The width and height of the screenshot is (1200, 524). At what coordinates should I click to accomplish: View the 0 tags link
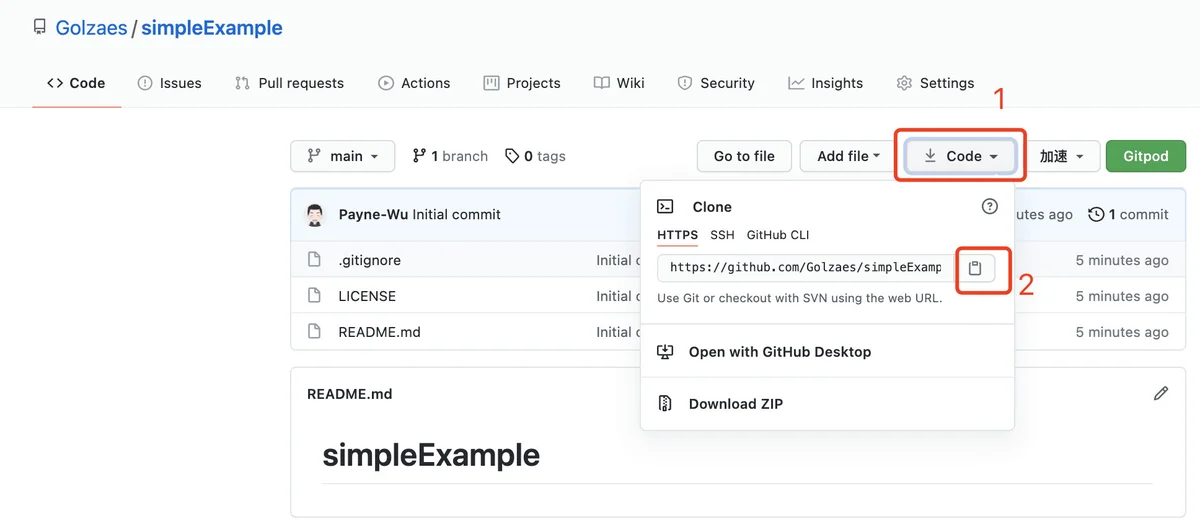tap(535, 156)
